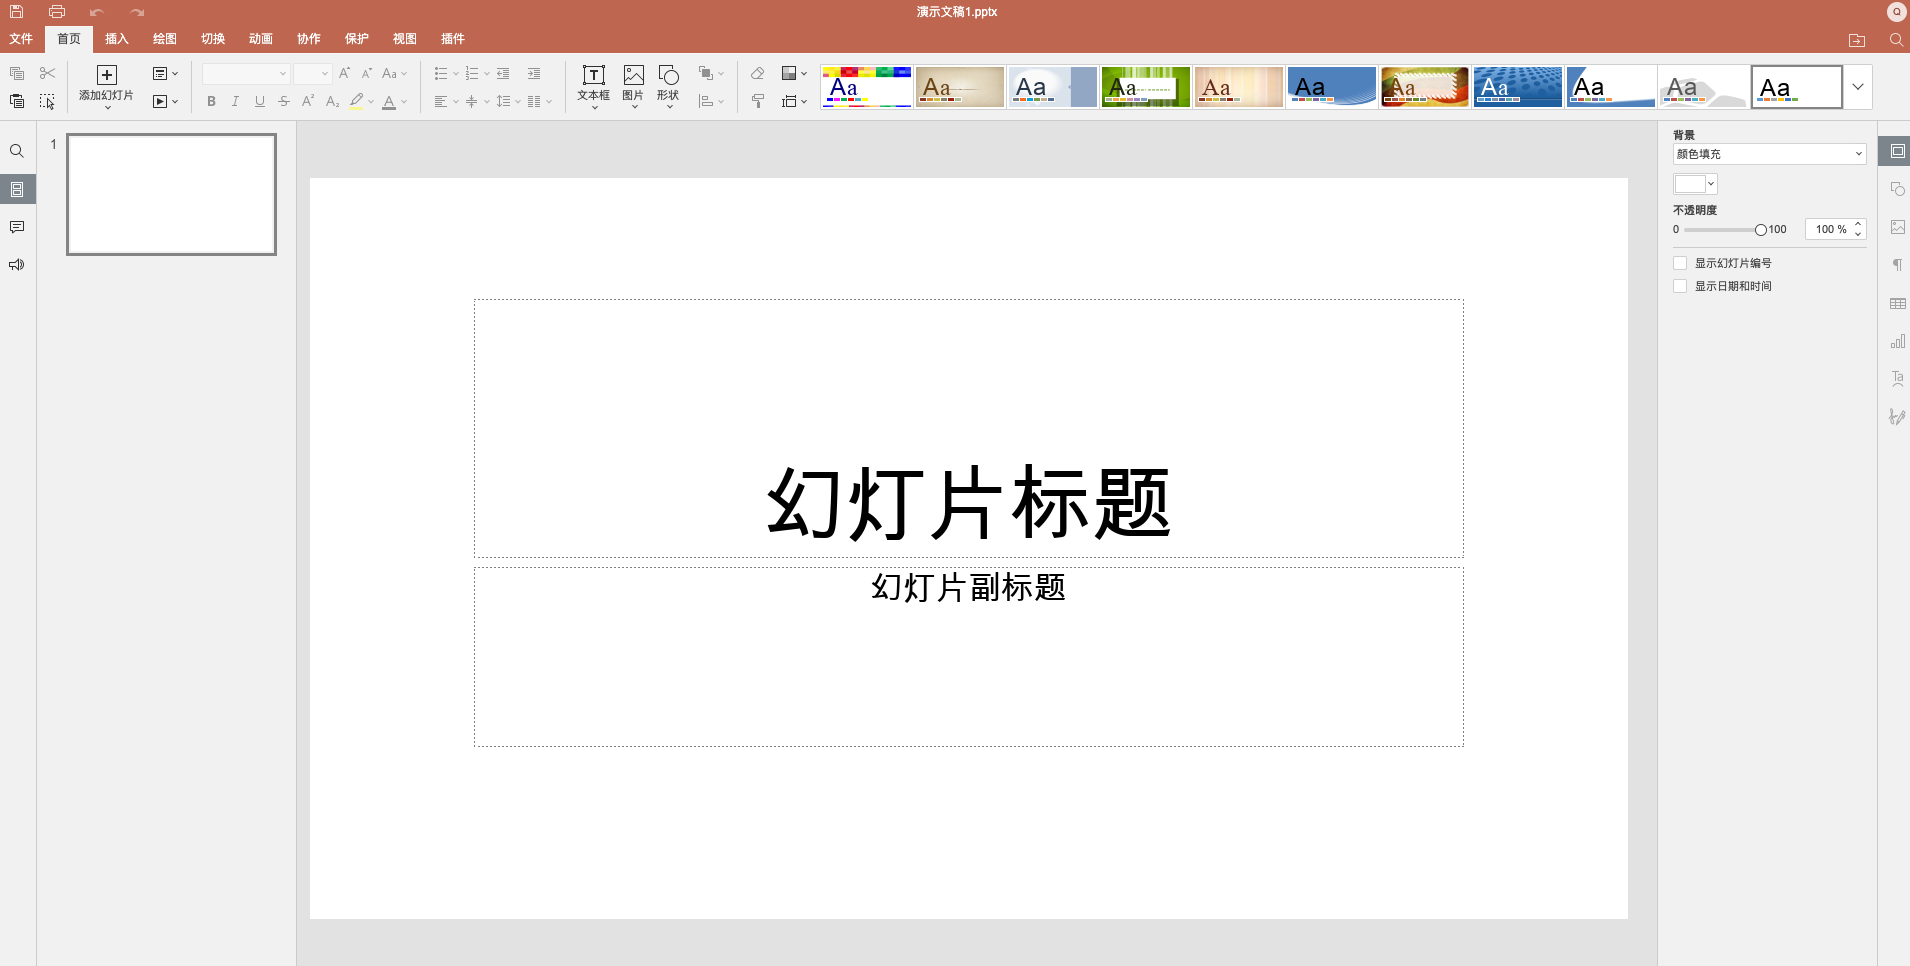Undo the last action
1910x966 pixels.
click(96, 12)
